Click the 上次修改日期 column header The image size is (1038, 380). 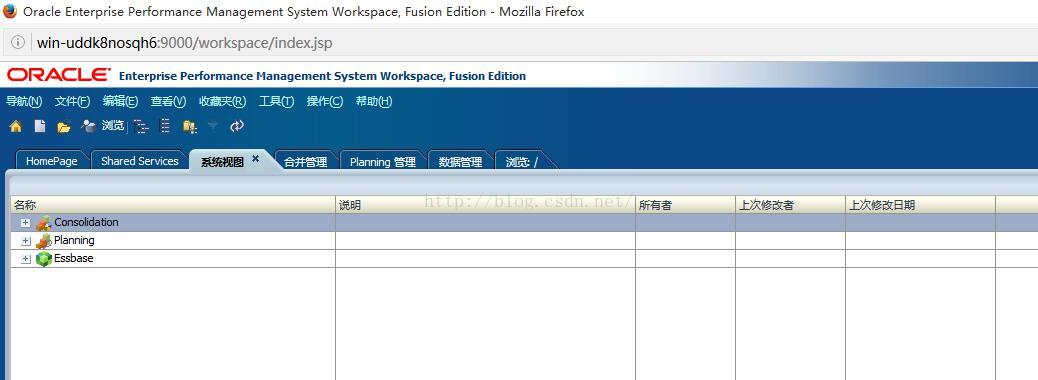tap(920, 205)
